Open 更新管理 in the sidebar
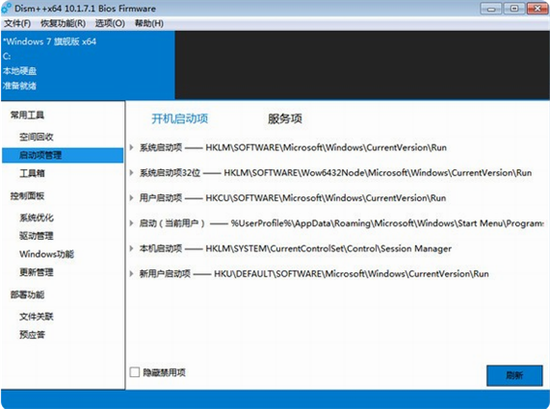Viewport: 550px width, 409px height. coord(36,272)
